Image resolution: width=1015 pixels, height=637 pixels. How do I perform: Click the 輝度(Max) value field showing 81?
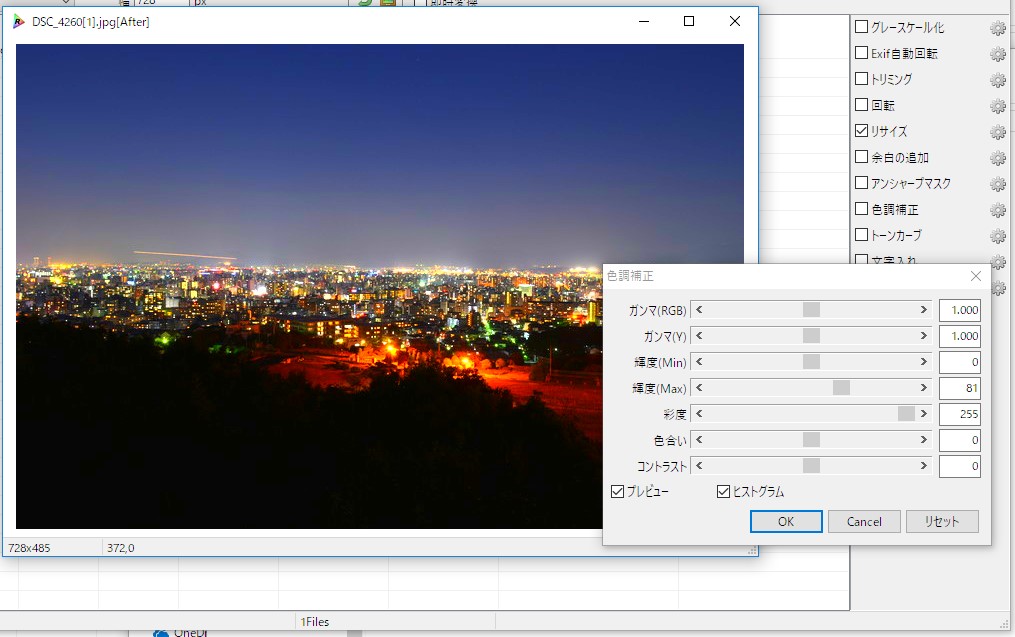click(x=959, y=387)
